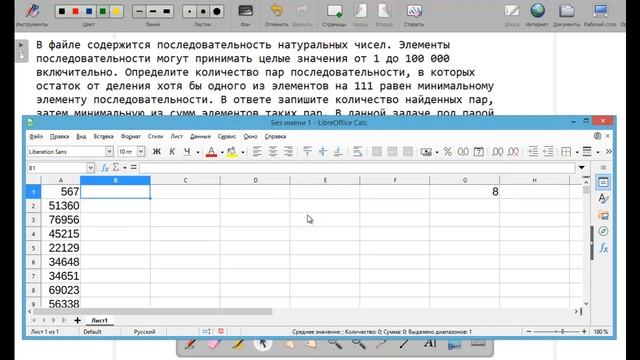640x360 pixels.
Task: Open the Сервис menu
Action: (227, 136)
